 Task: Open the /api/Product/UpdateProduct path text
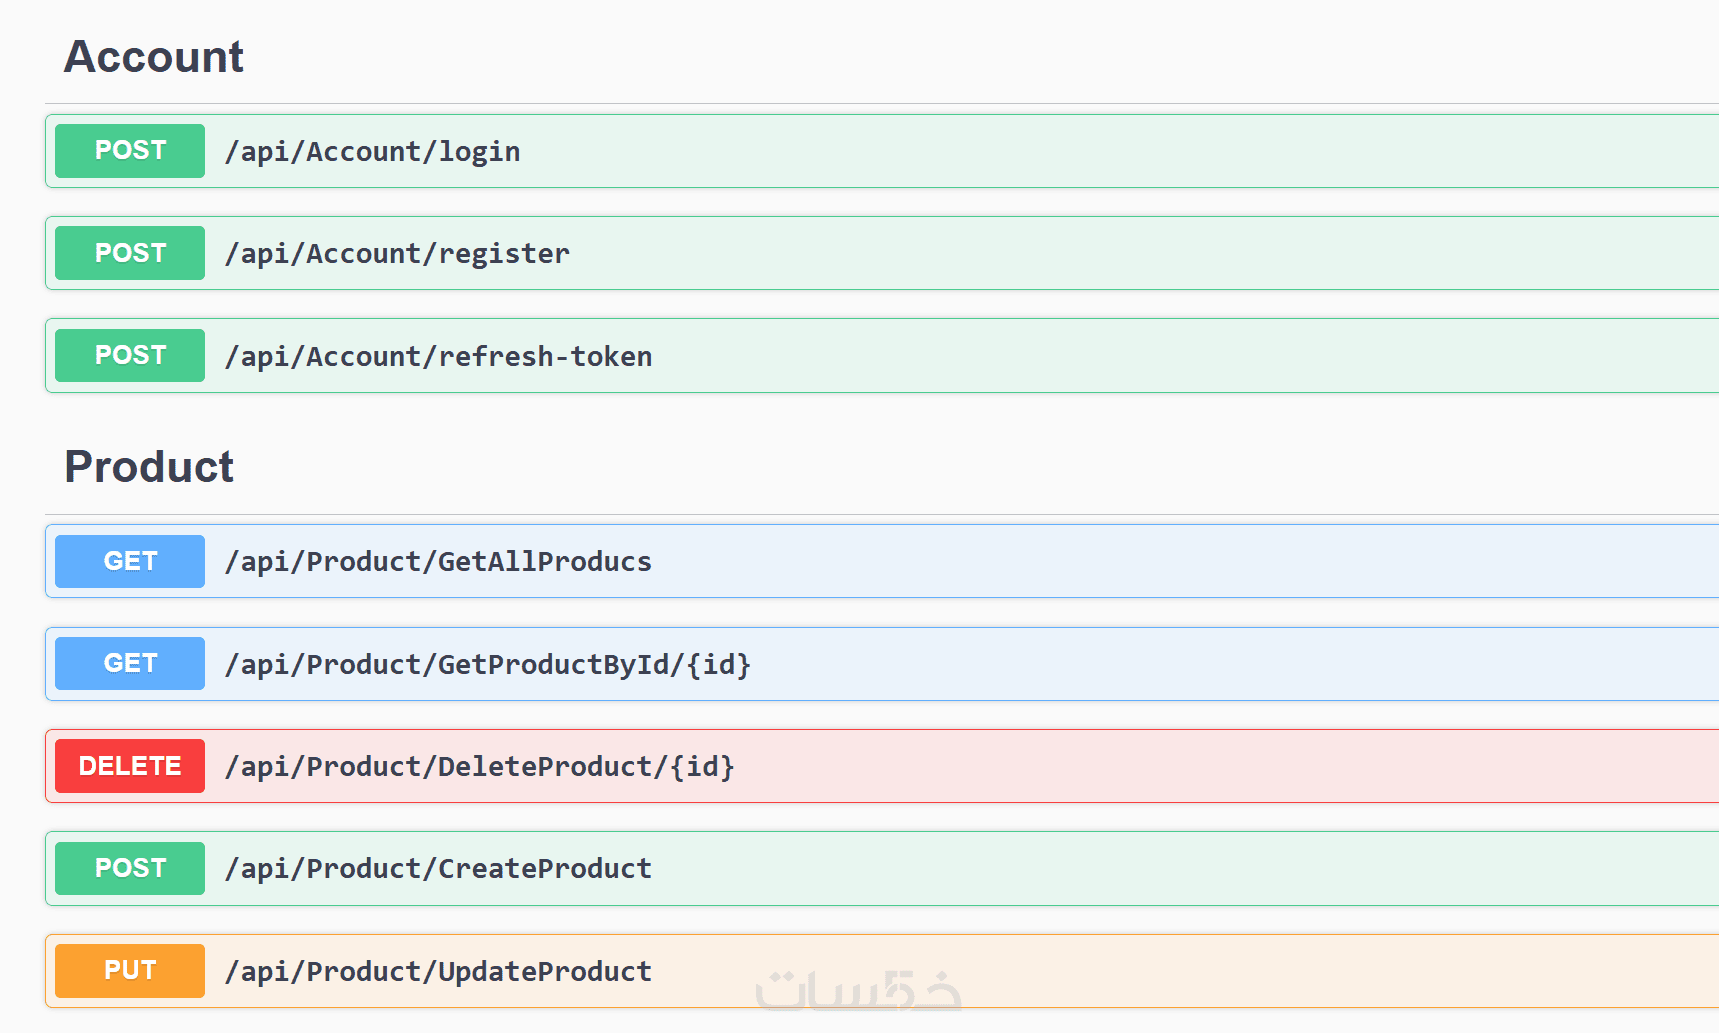coord(438,972)
